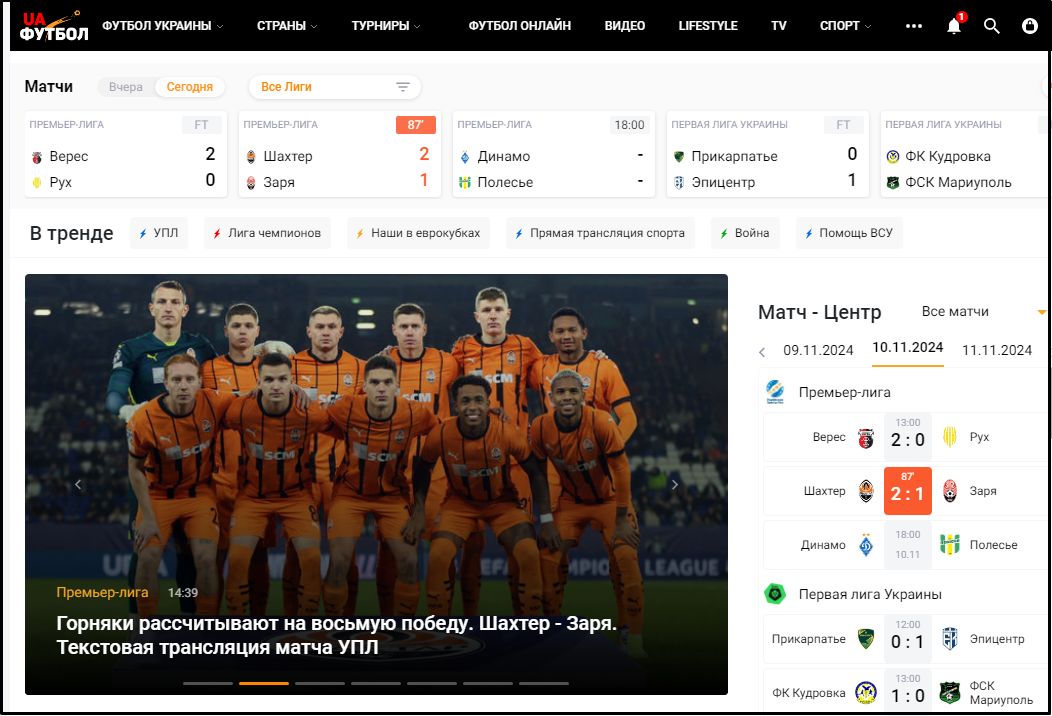Viewport: 1052px width, 716px height.
Task: Show next slide with right carousel arrow
Action: [675, 484]
